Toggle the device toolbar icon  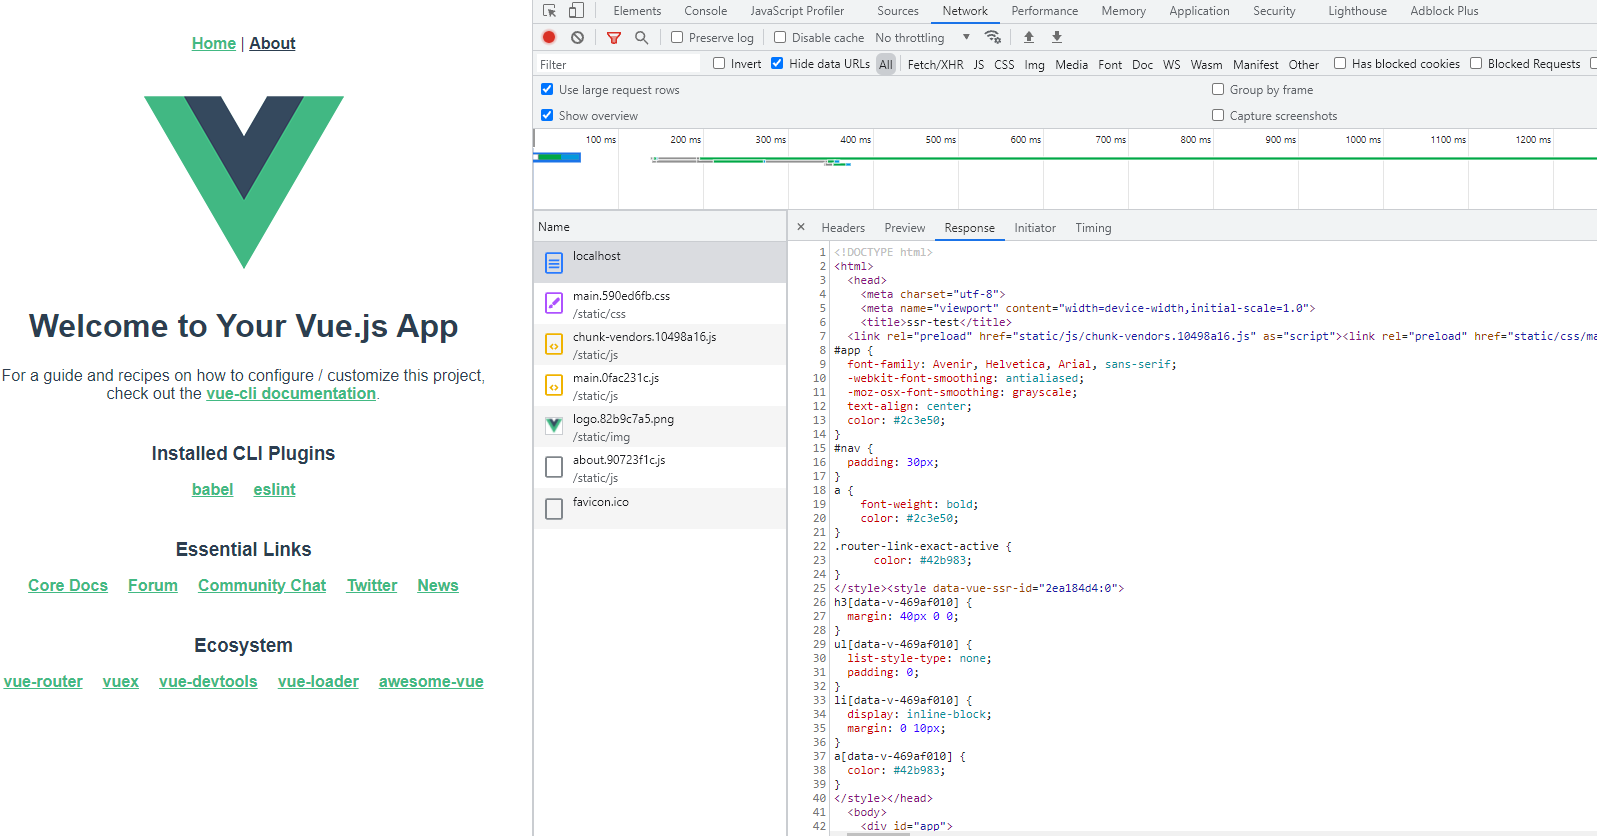click(576, 11)
